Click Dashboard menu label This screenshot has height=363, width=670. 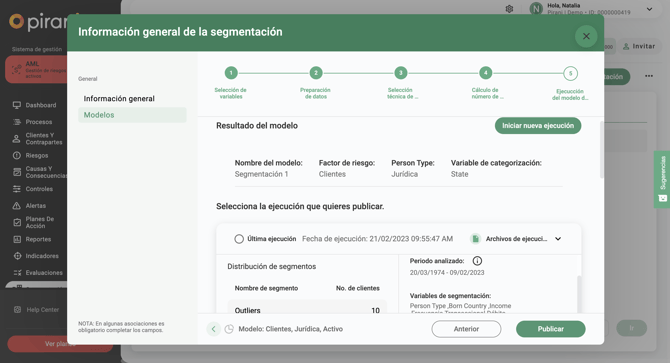[x=41, y=105]
